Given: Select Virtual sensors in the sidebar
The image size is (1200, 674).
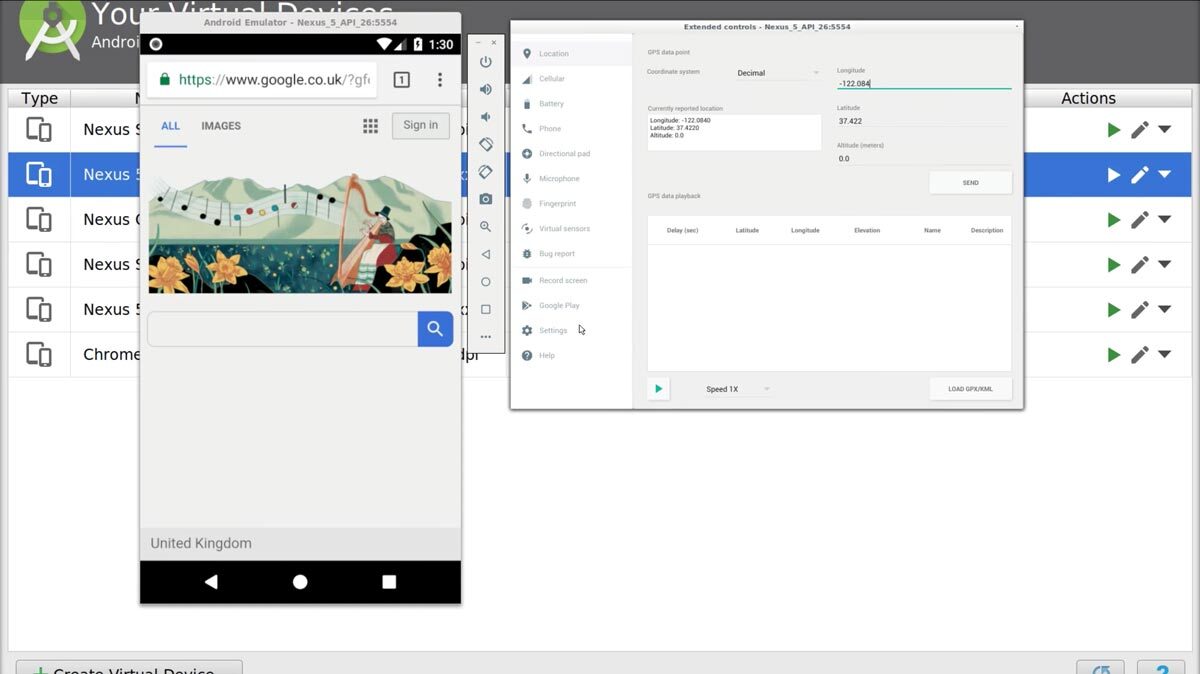Looking at the screenshot, I should tap(564, 229).
